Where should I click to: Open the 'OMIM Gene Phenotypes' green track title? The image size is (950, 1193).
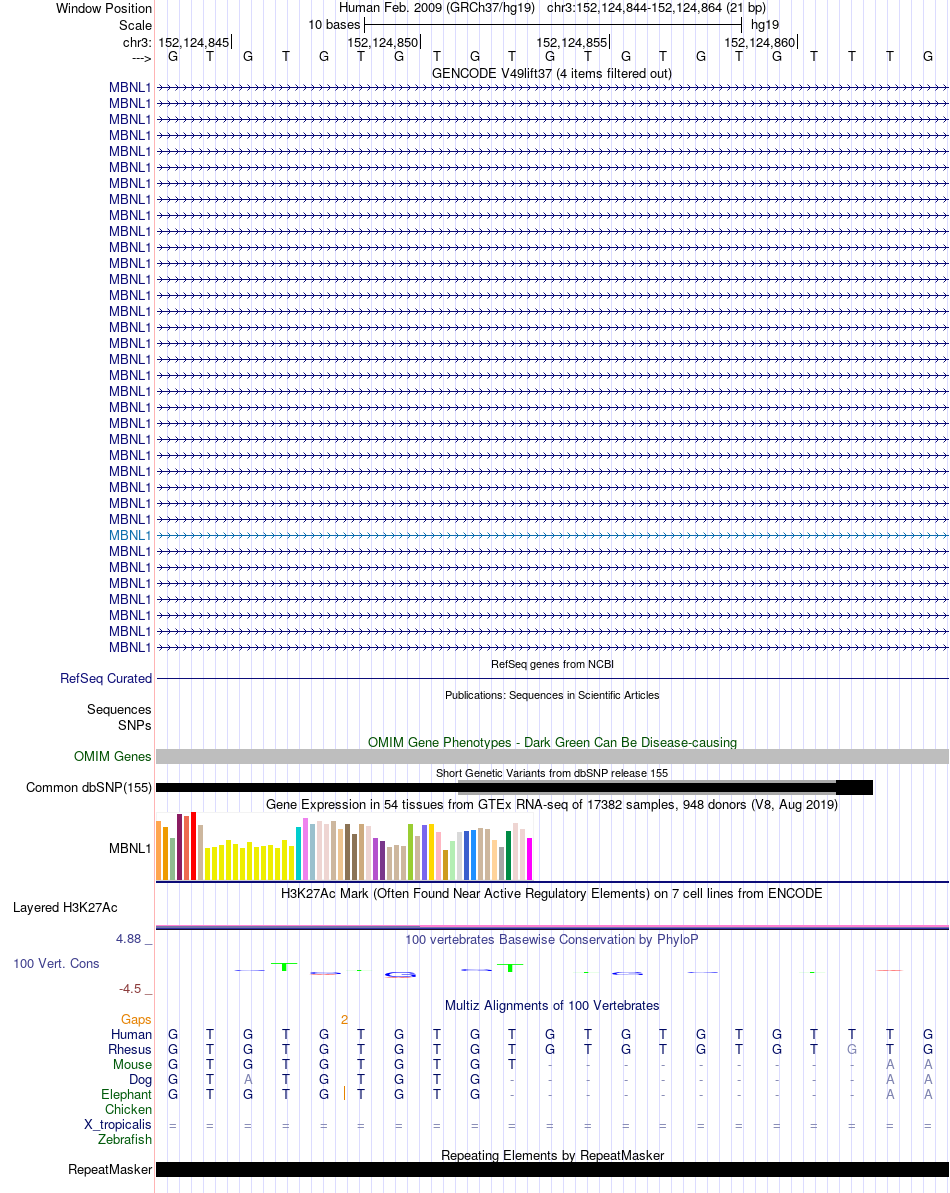[552, 743]
